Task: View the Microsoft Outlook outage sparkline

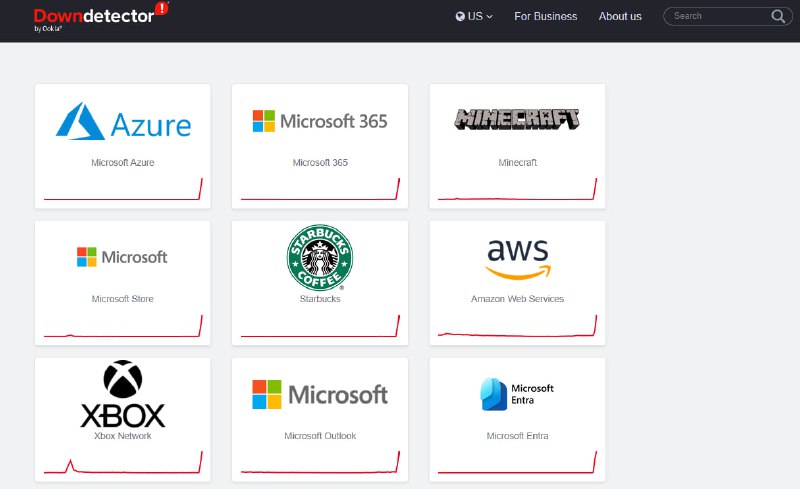Action: tap(320, 462)
